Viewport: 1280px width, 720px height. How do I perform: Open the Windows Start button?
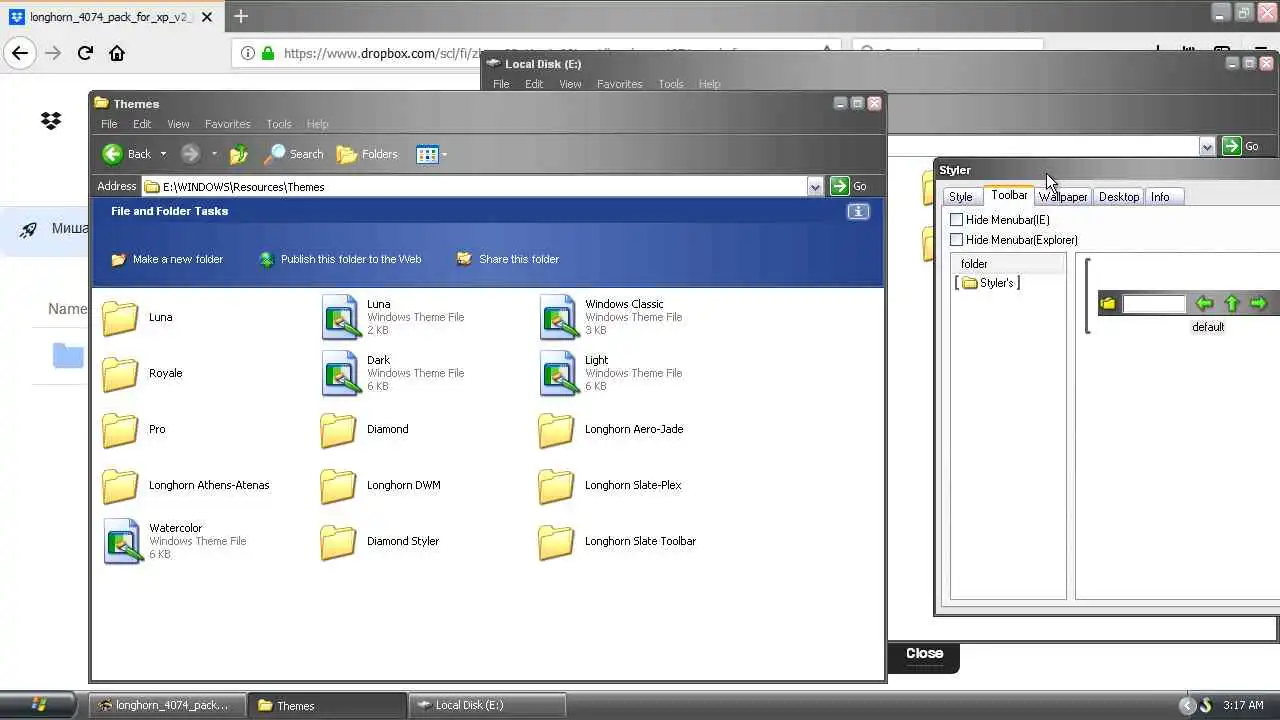click(x=39, y=705)
